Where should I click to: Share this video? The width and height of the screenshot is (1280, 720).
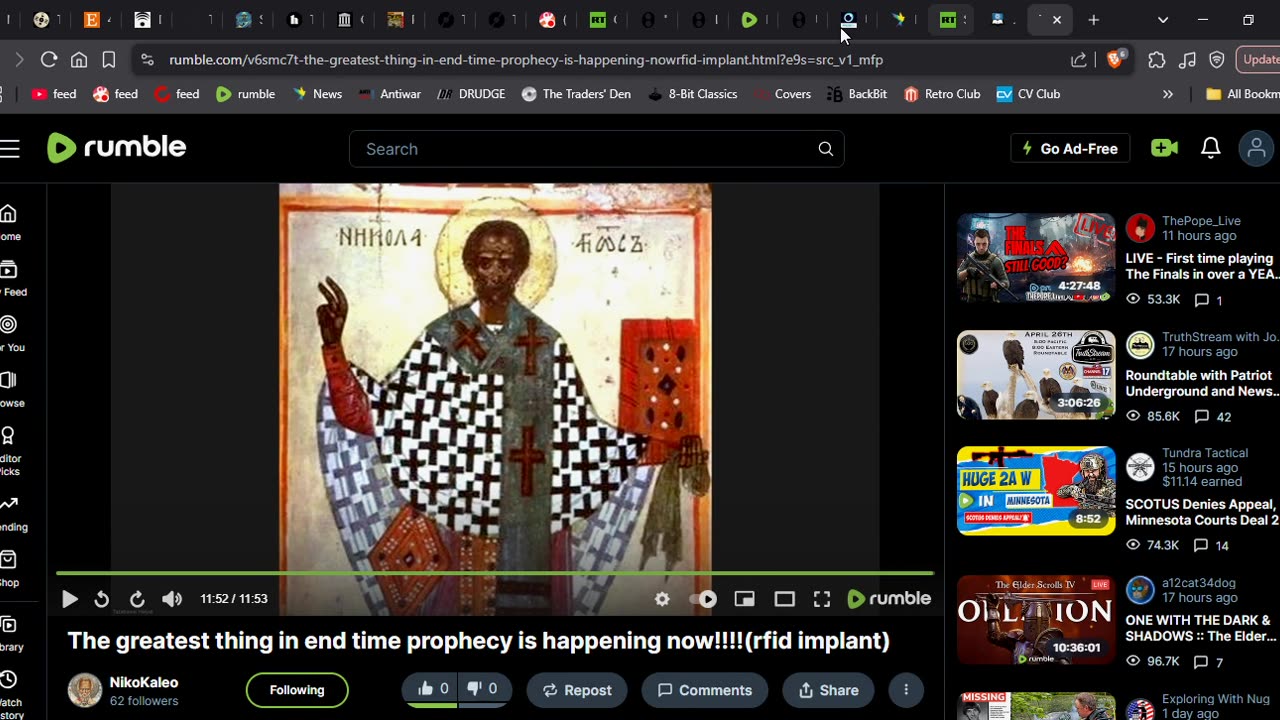[828, 690]
